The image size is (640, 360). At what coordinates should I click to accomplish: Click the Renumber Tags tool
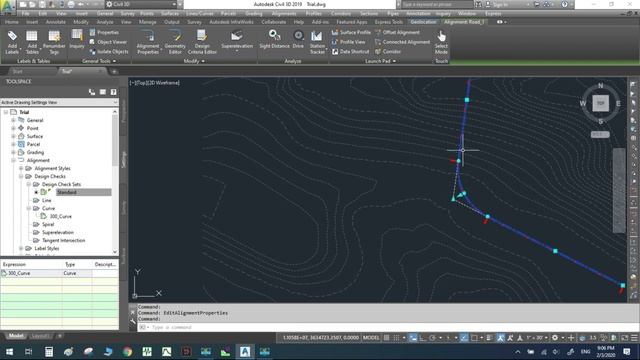coord(54,42)
